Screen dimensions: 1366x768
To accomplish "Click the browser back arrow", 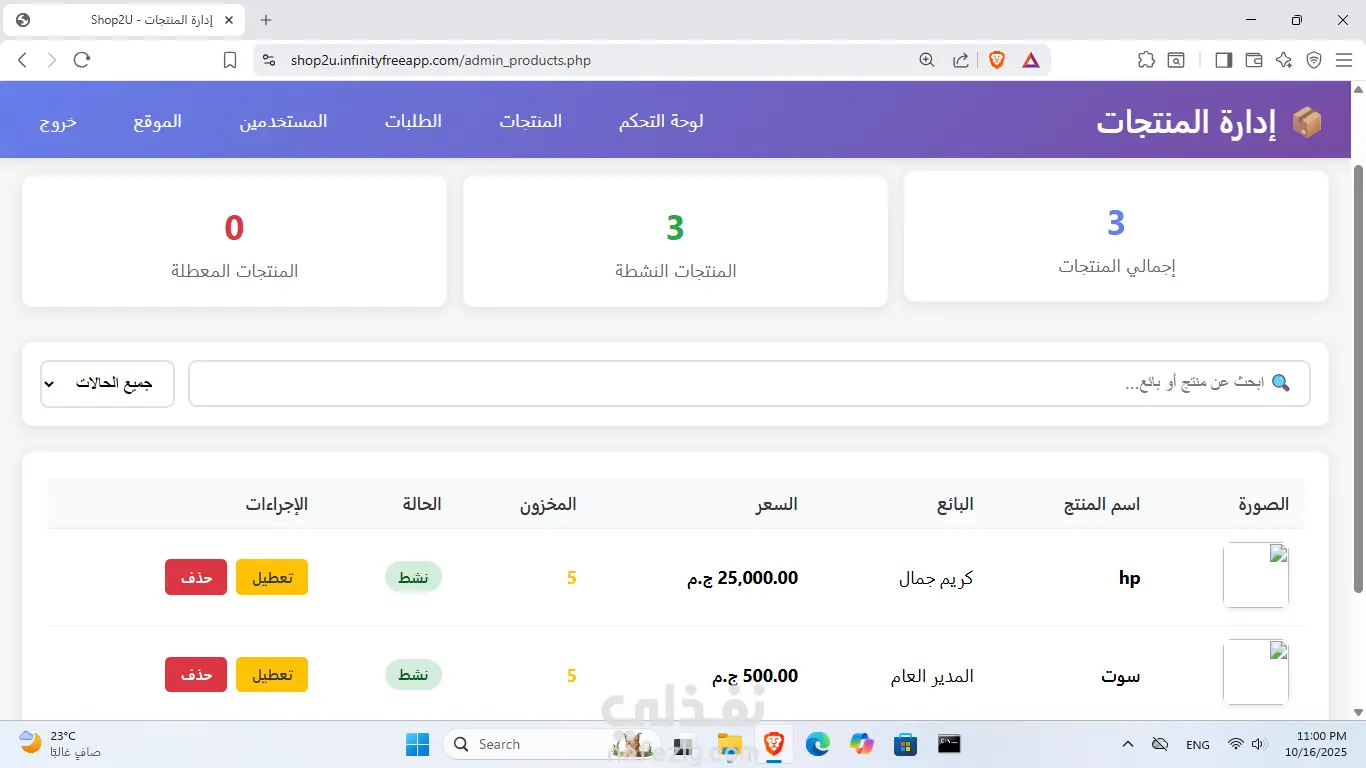I will click(x=22, y=60).
